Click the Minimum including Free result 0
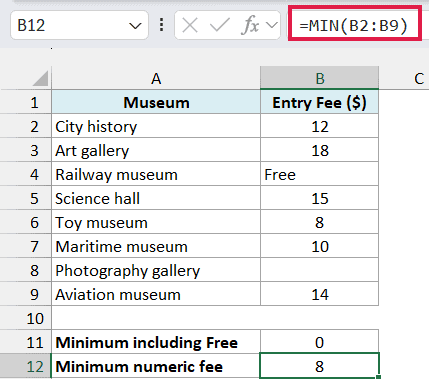This screenshot has width=429, height=379. tap(319, 342)
